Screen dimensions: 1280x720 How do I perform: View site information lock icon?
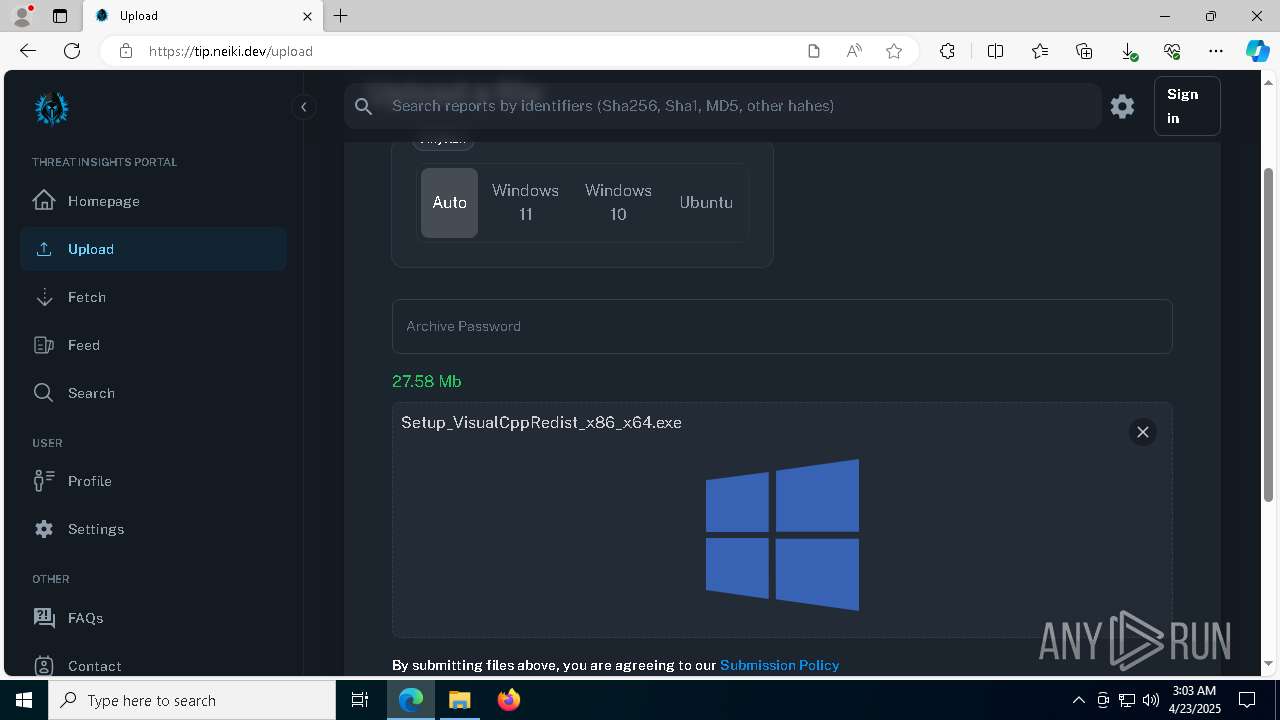126,51
